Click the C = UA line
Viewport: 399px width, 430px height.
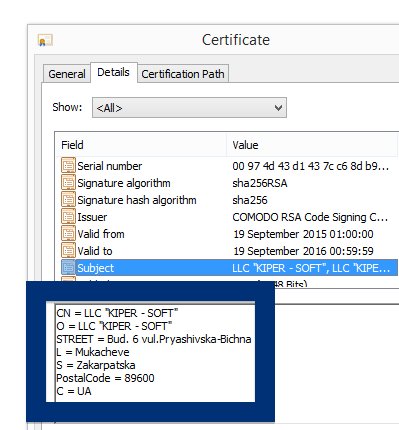[74, 391]
